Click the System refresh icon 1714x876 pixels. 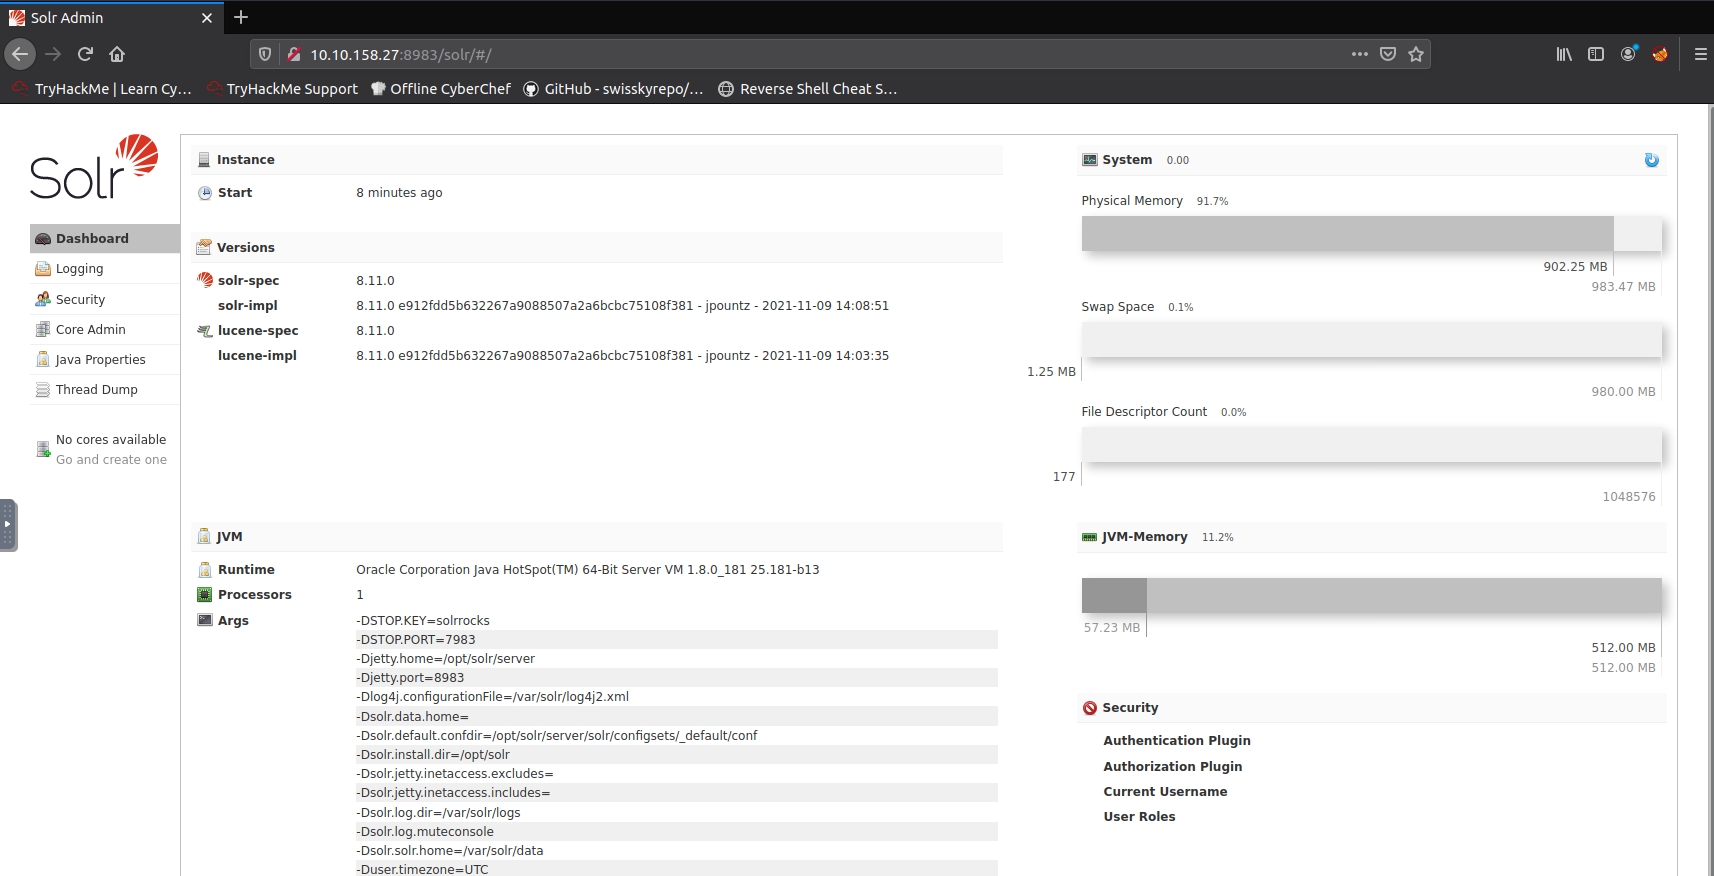pyautogui.click(x=1651, y=160)
